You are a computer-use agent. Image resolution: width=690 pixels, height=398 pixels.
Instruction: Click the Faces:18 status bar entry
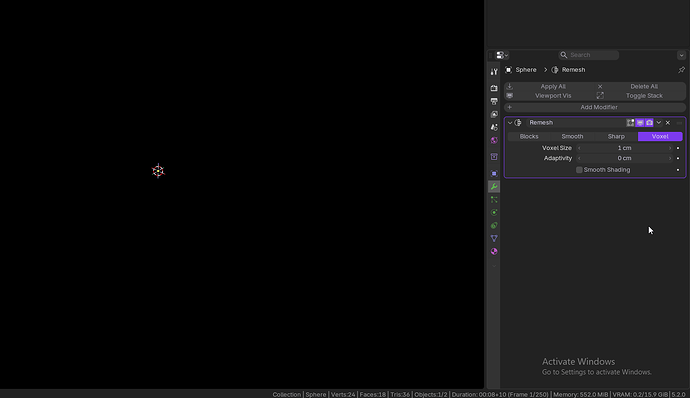pos(373,394)
